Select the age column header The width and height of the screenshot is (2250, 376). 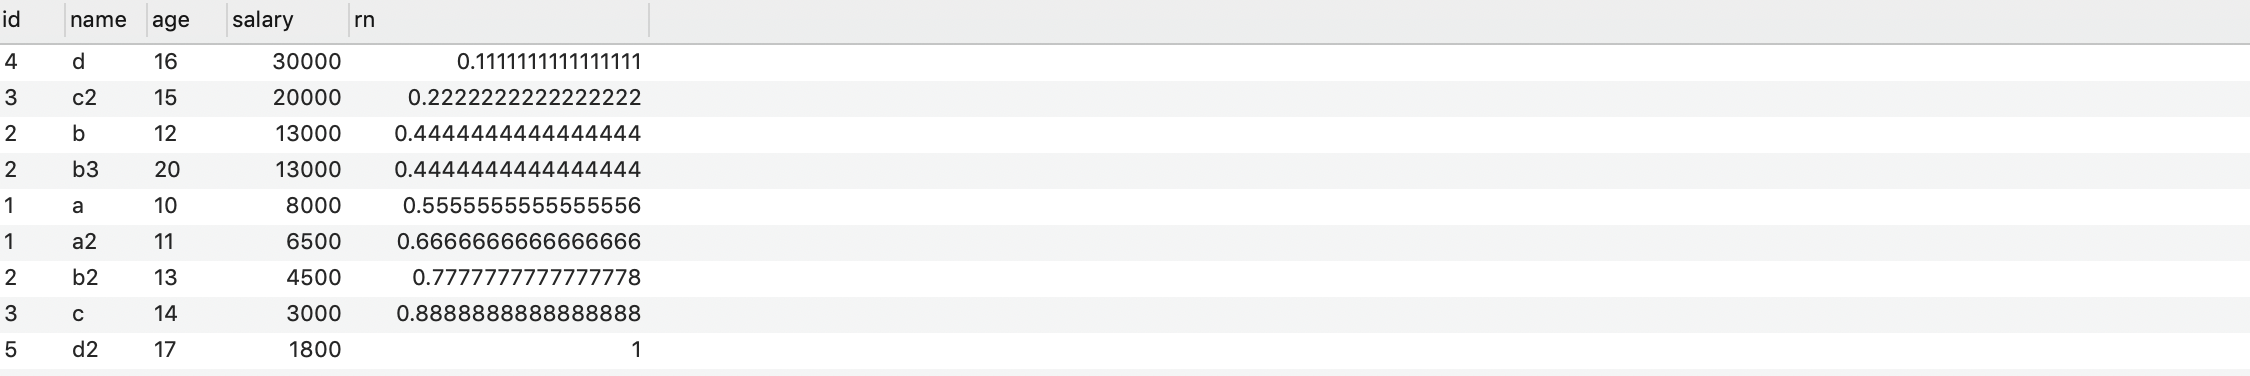pyautogui.click(x=187, y=20)
